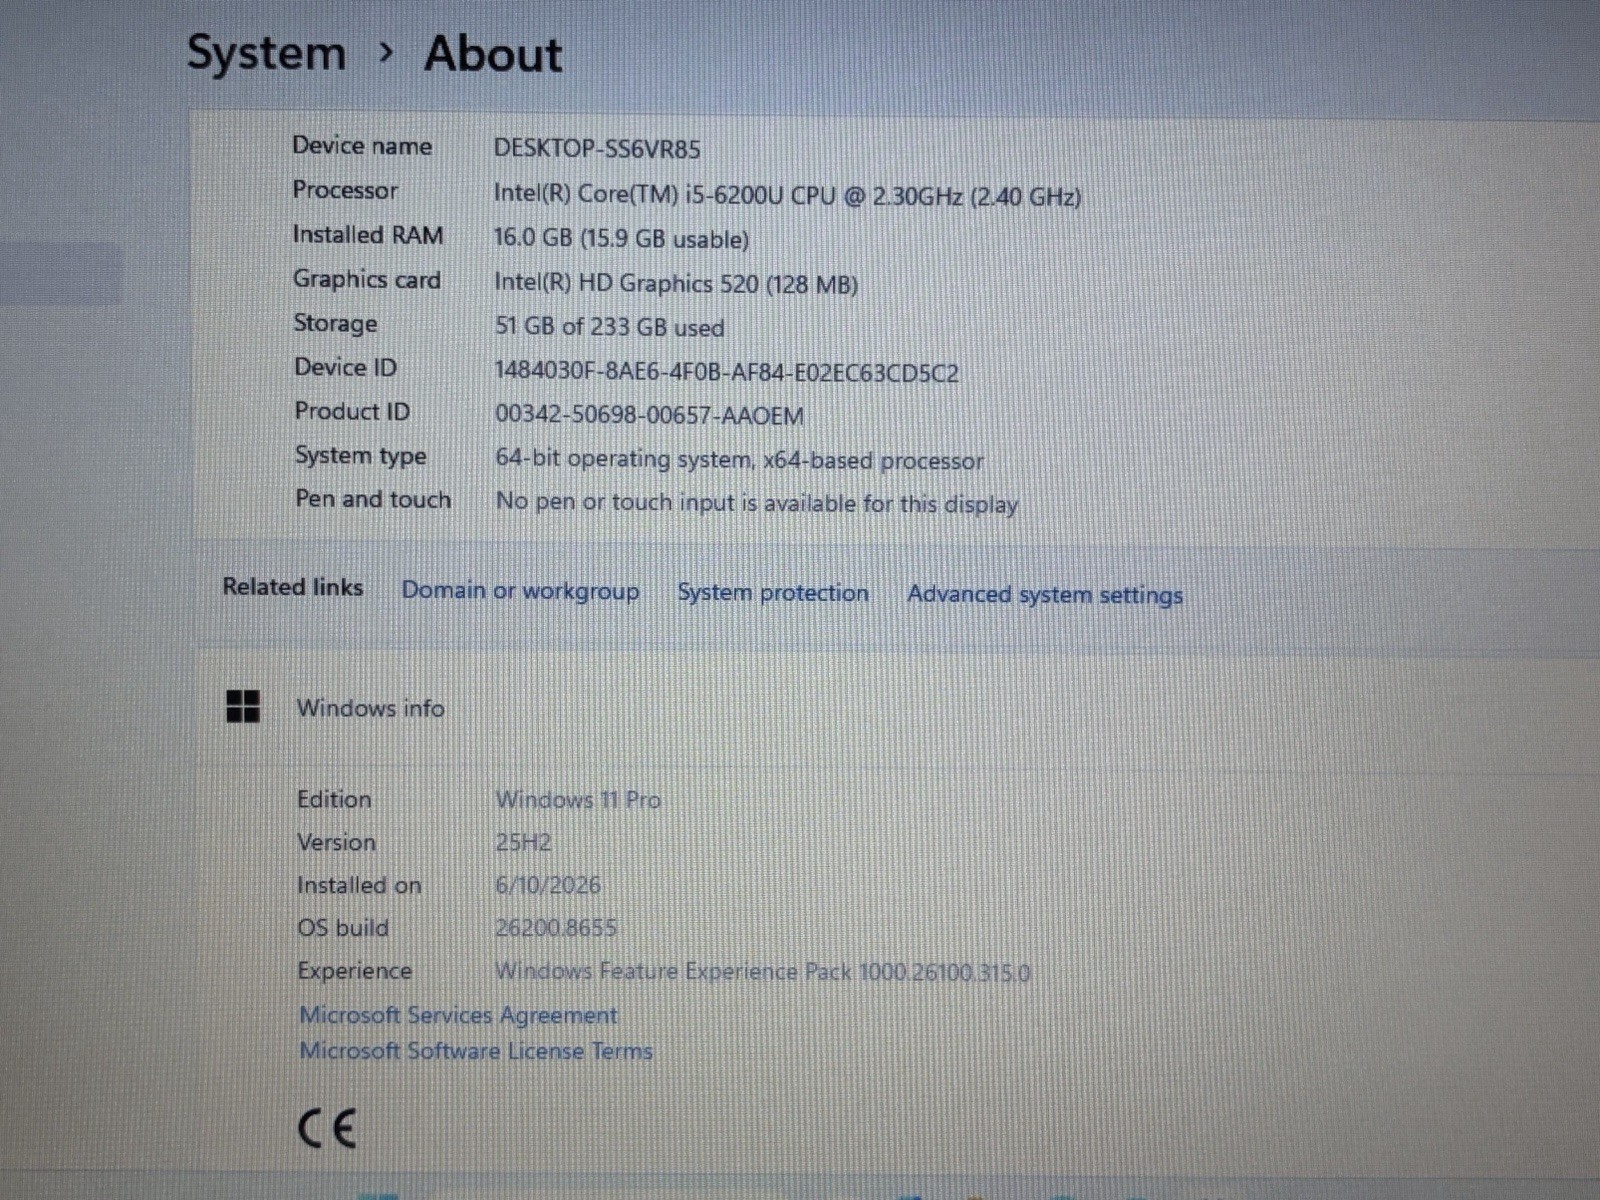The width and height of the screenshot is (1600, 1200).
Task: Select the No pen or touch input text
Action: pyautogui.click(x=757, y=503)
